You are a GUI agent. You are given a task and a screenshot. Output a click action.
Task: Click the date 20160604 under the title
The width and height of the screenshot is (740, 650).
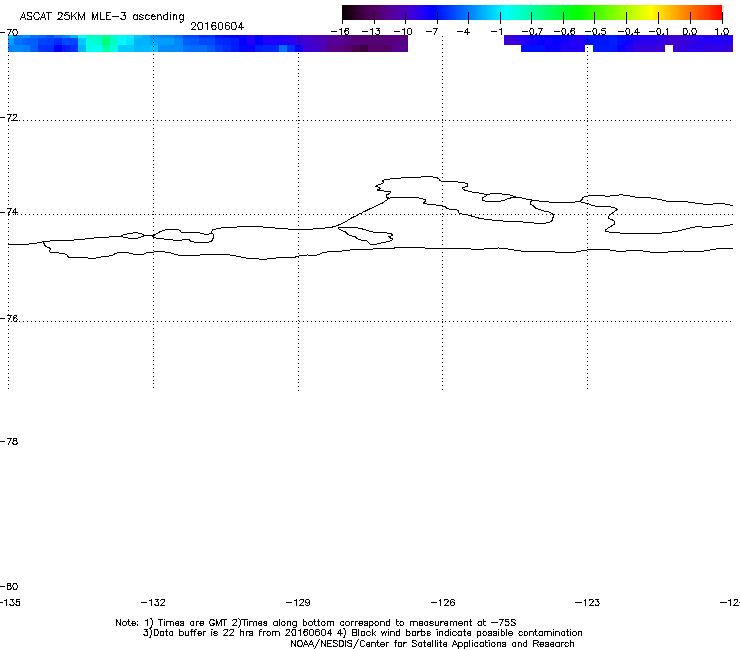pyautogui.click(x=217, y=26)
